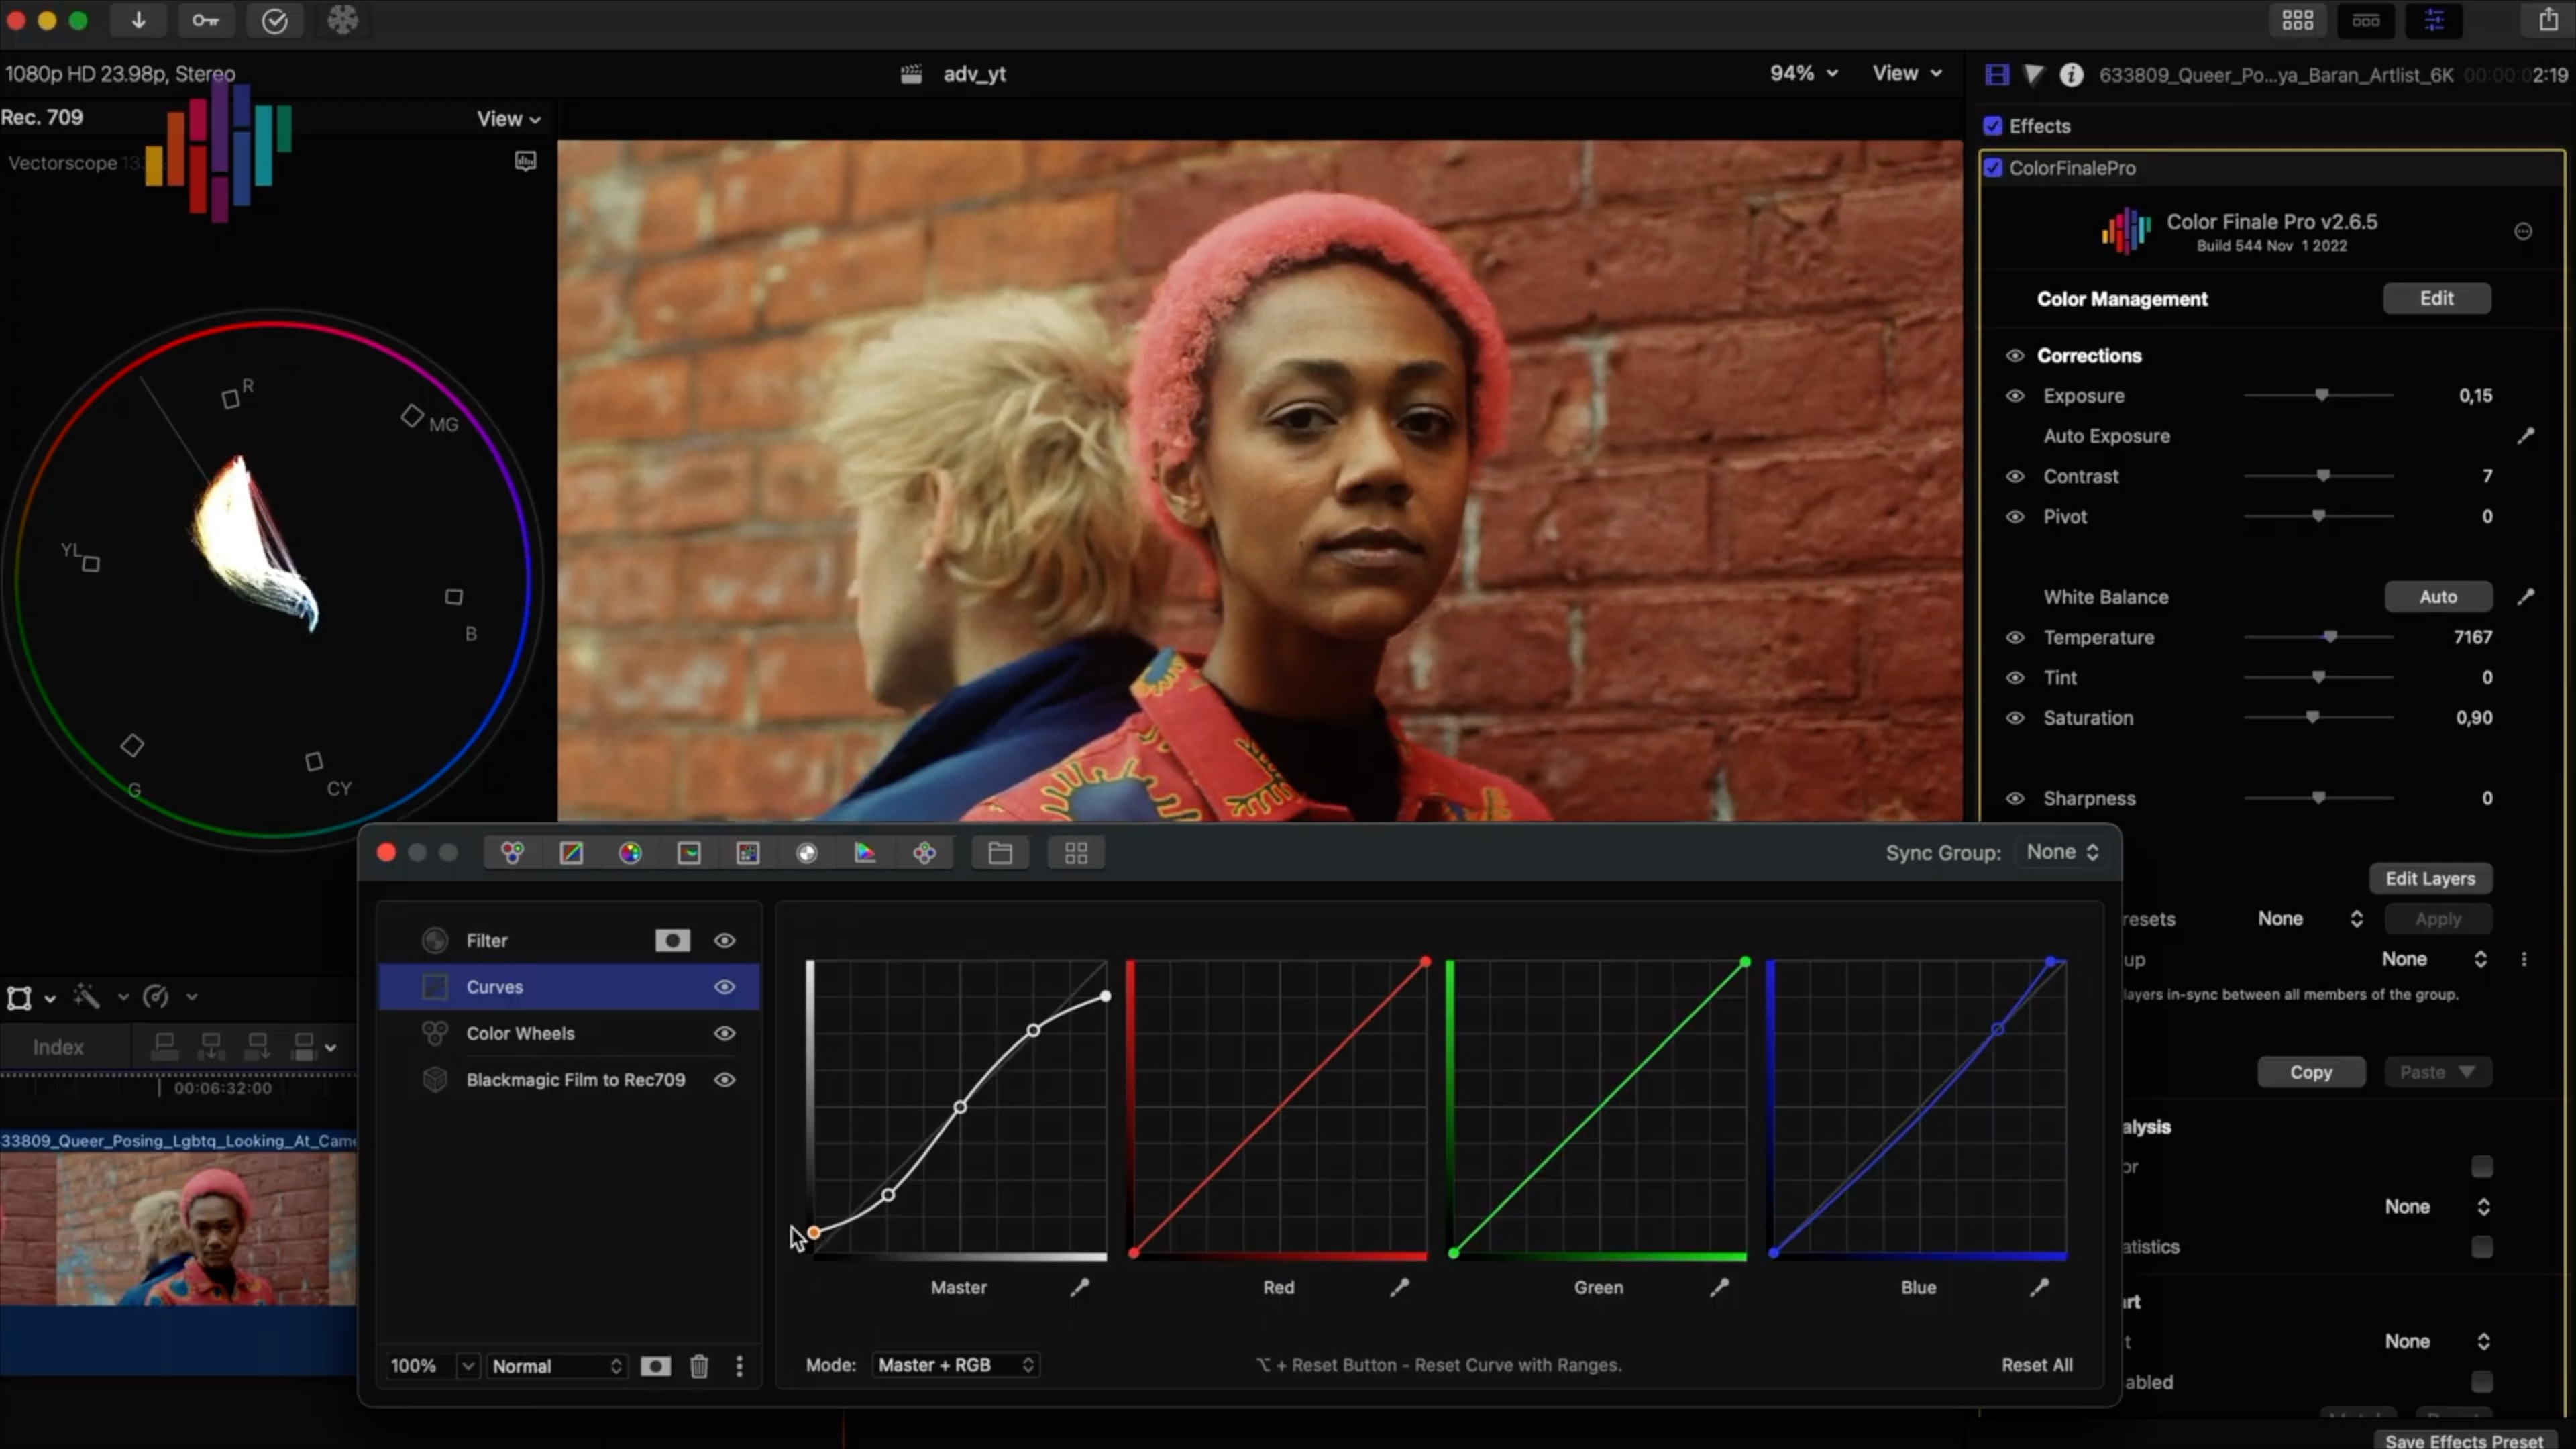Open the Color Wheels tool in the toolbar
This screenshot has height=1449, width=2576.
click(x=512, y=852)
